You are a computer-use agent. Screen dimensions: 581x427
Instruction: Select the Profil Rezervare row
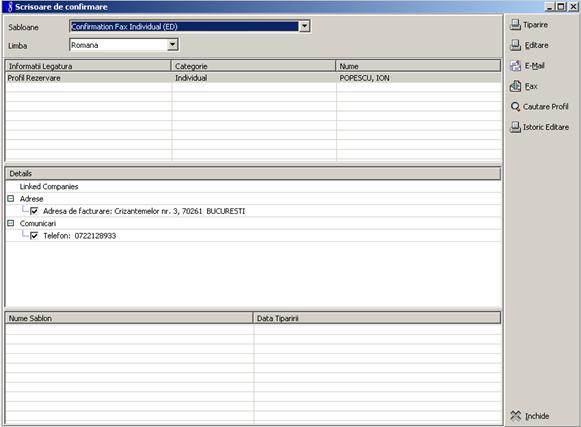(253, 78)
